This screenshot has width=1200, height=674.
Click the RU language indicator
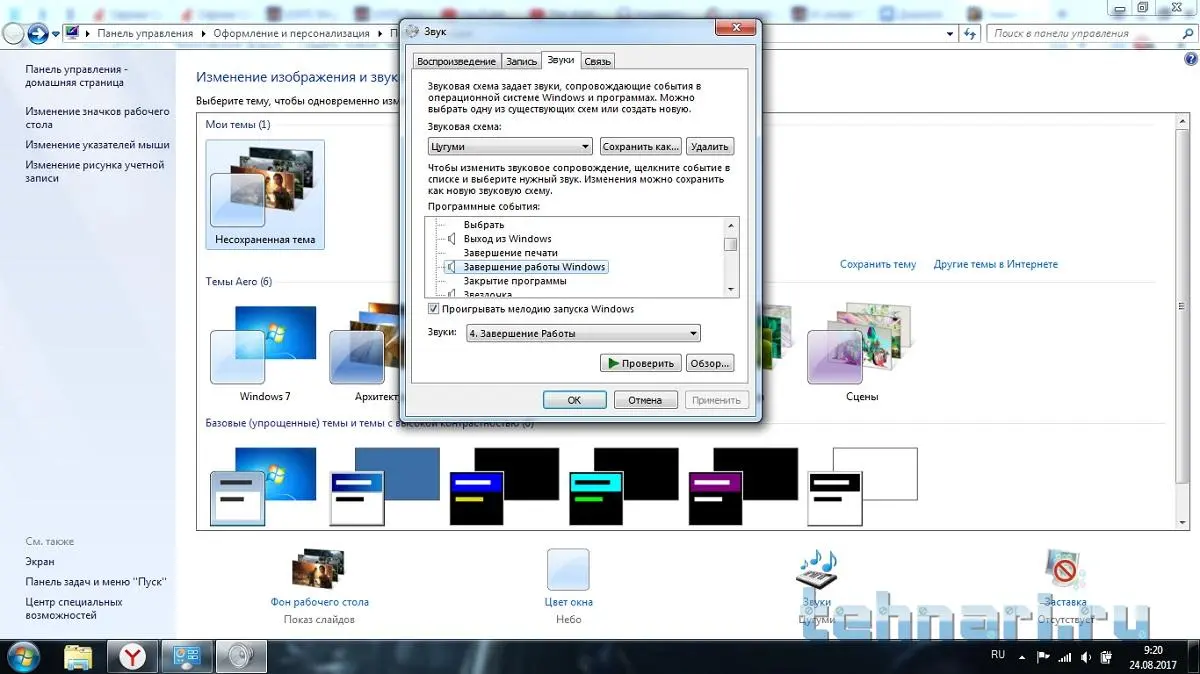[x=997, y=655]
